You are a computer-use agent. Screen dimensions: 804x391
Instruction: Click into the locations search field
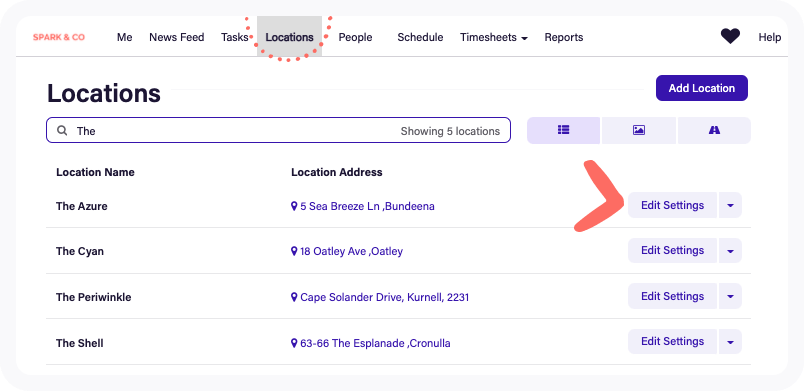[278, 130]
